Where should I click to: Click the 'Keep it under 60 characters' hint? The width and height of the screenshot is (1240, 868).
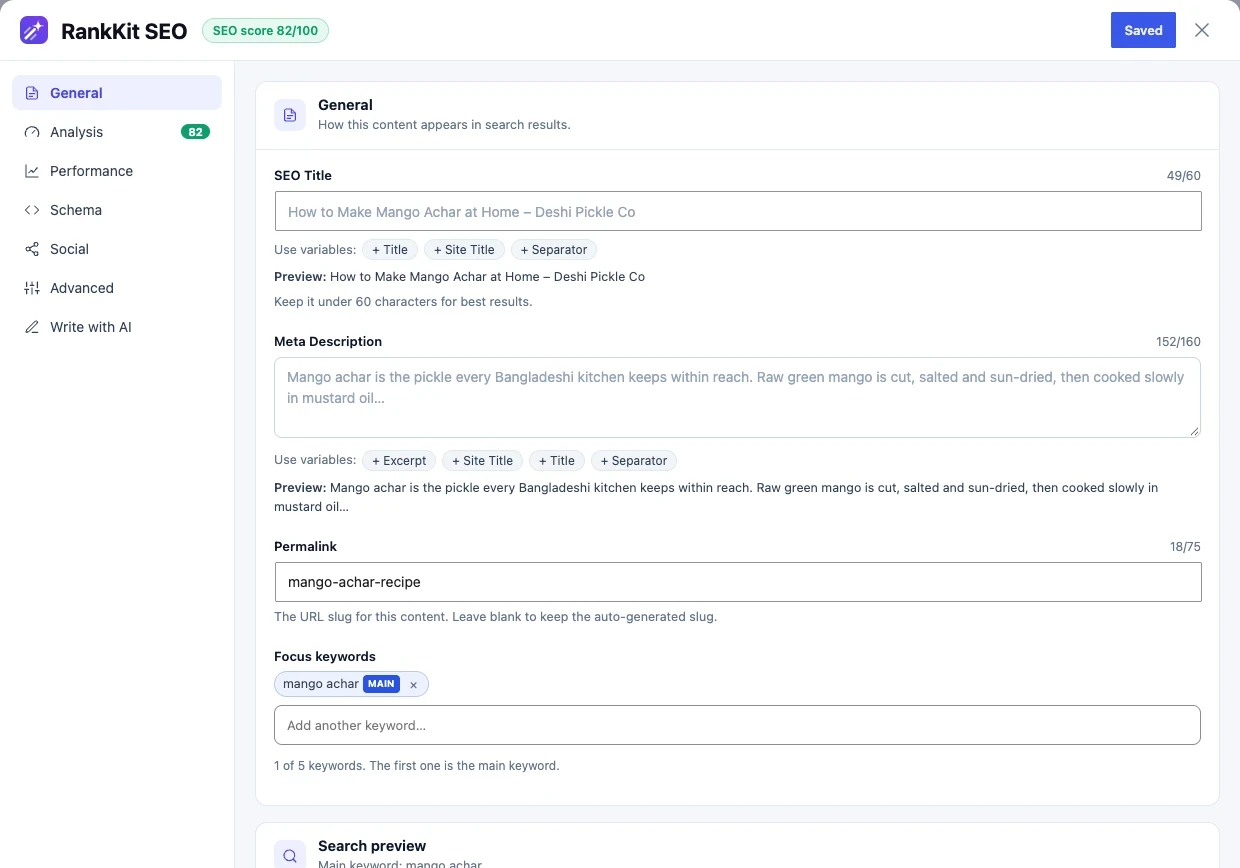(x=403, y=302)
